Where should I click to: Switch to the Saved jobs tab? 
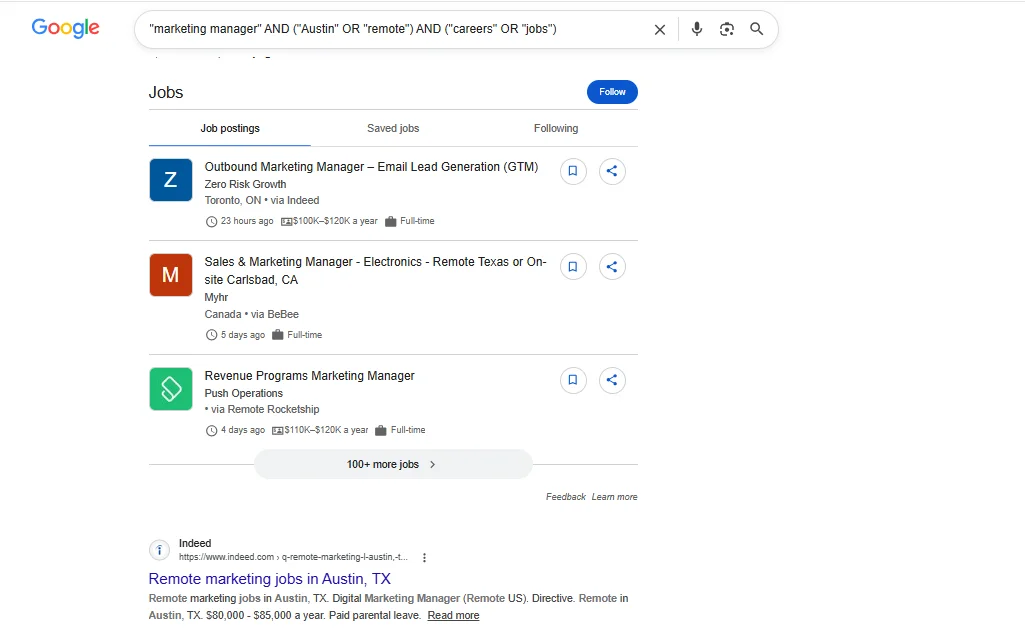(393, 128)
